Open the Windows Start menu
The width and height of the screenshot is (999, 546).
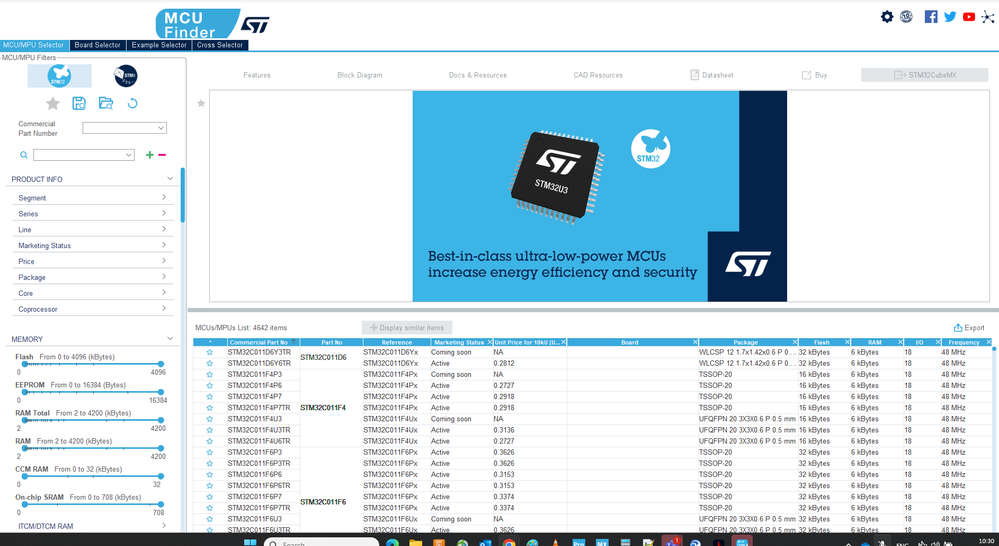(x=250, y=542)
